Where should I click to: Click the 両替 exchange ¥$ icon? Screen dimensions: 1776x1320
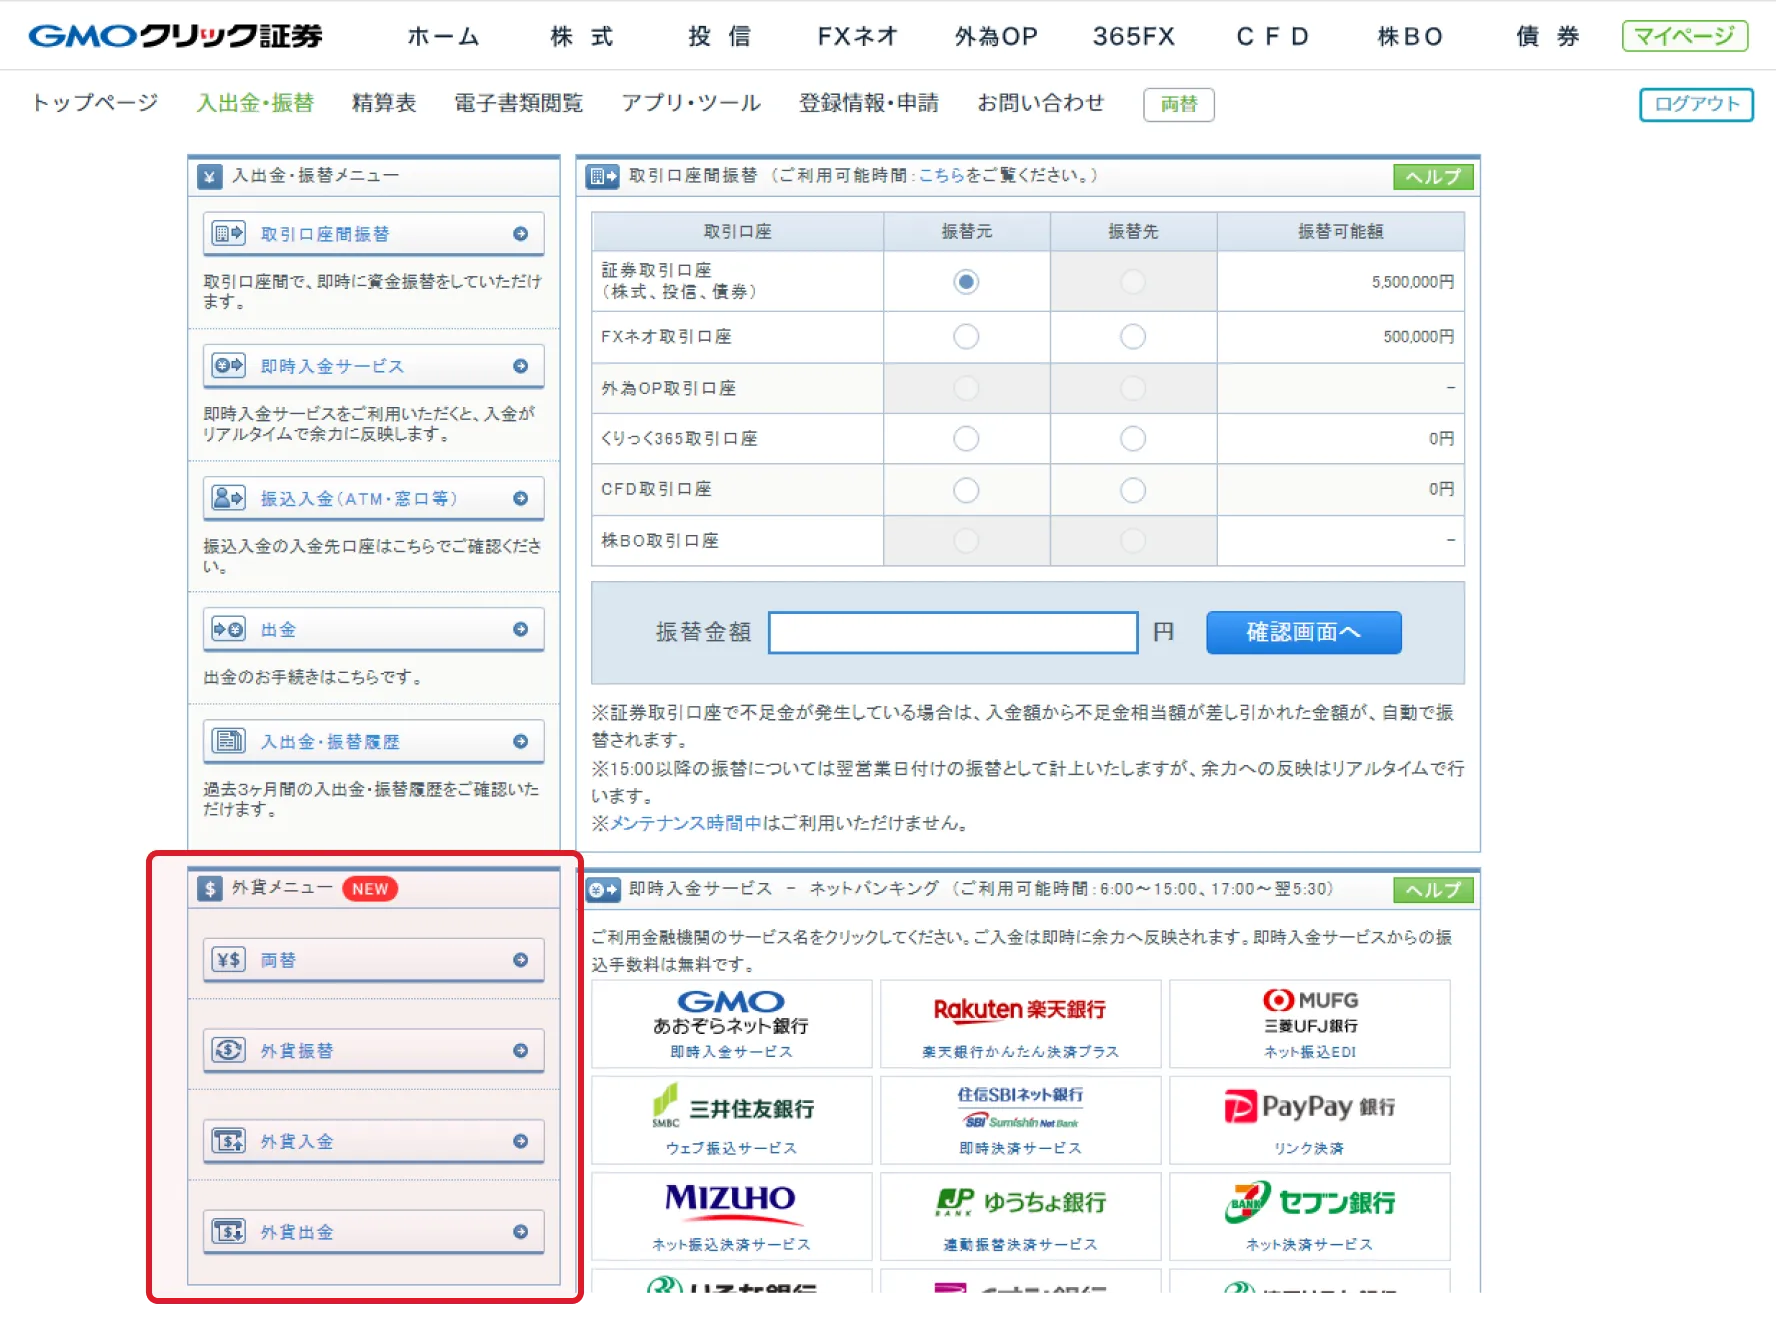(x=228, y=960)
